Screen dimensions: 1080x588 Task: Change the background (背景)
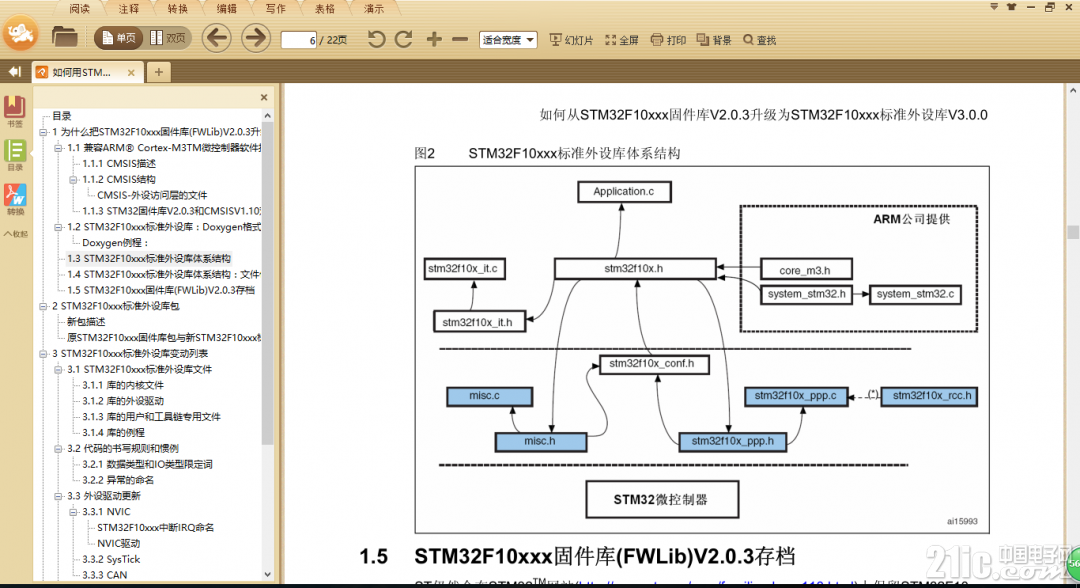click(x=714, y=40)
